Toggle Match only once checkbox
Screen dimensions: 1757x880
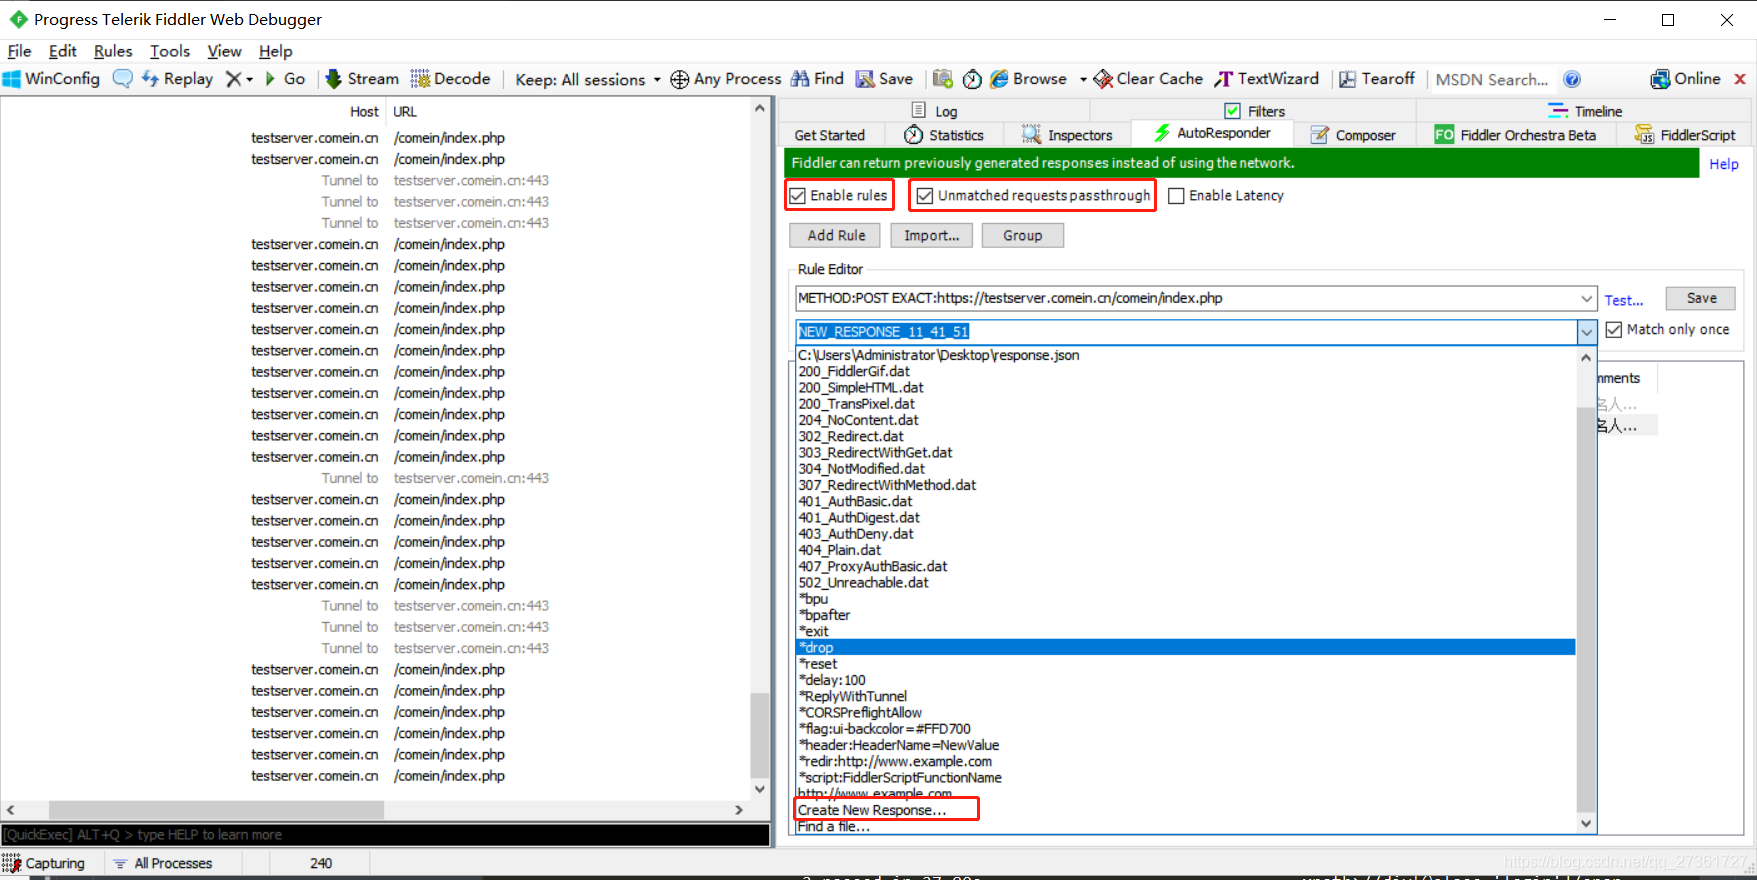(x=1614, y=329)
